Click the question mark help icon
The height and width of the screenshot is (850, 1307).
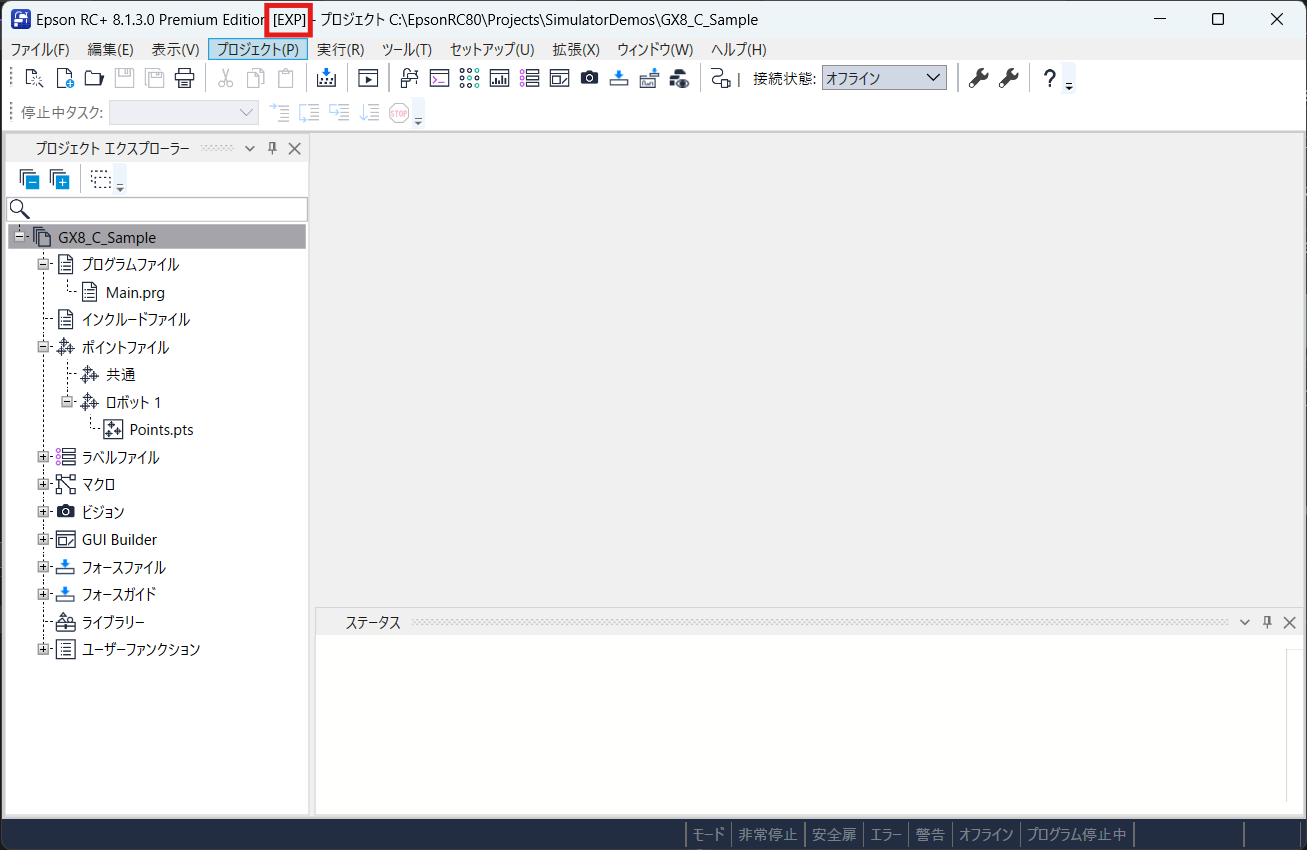[x=1049, y=78]
